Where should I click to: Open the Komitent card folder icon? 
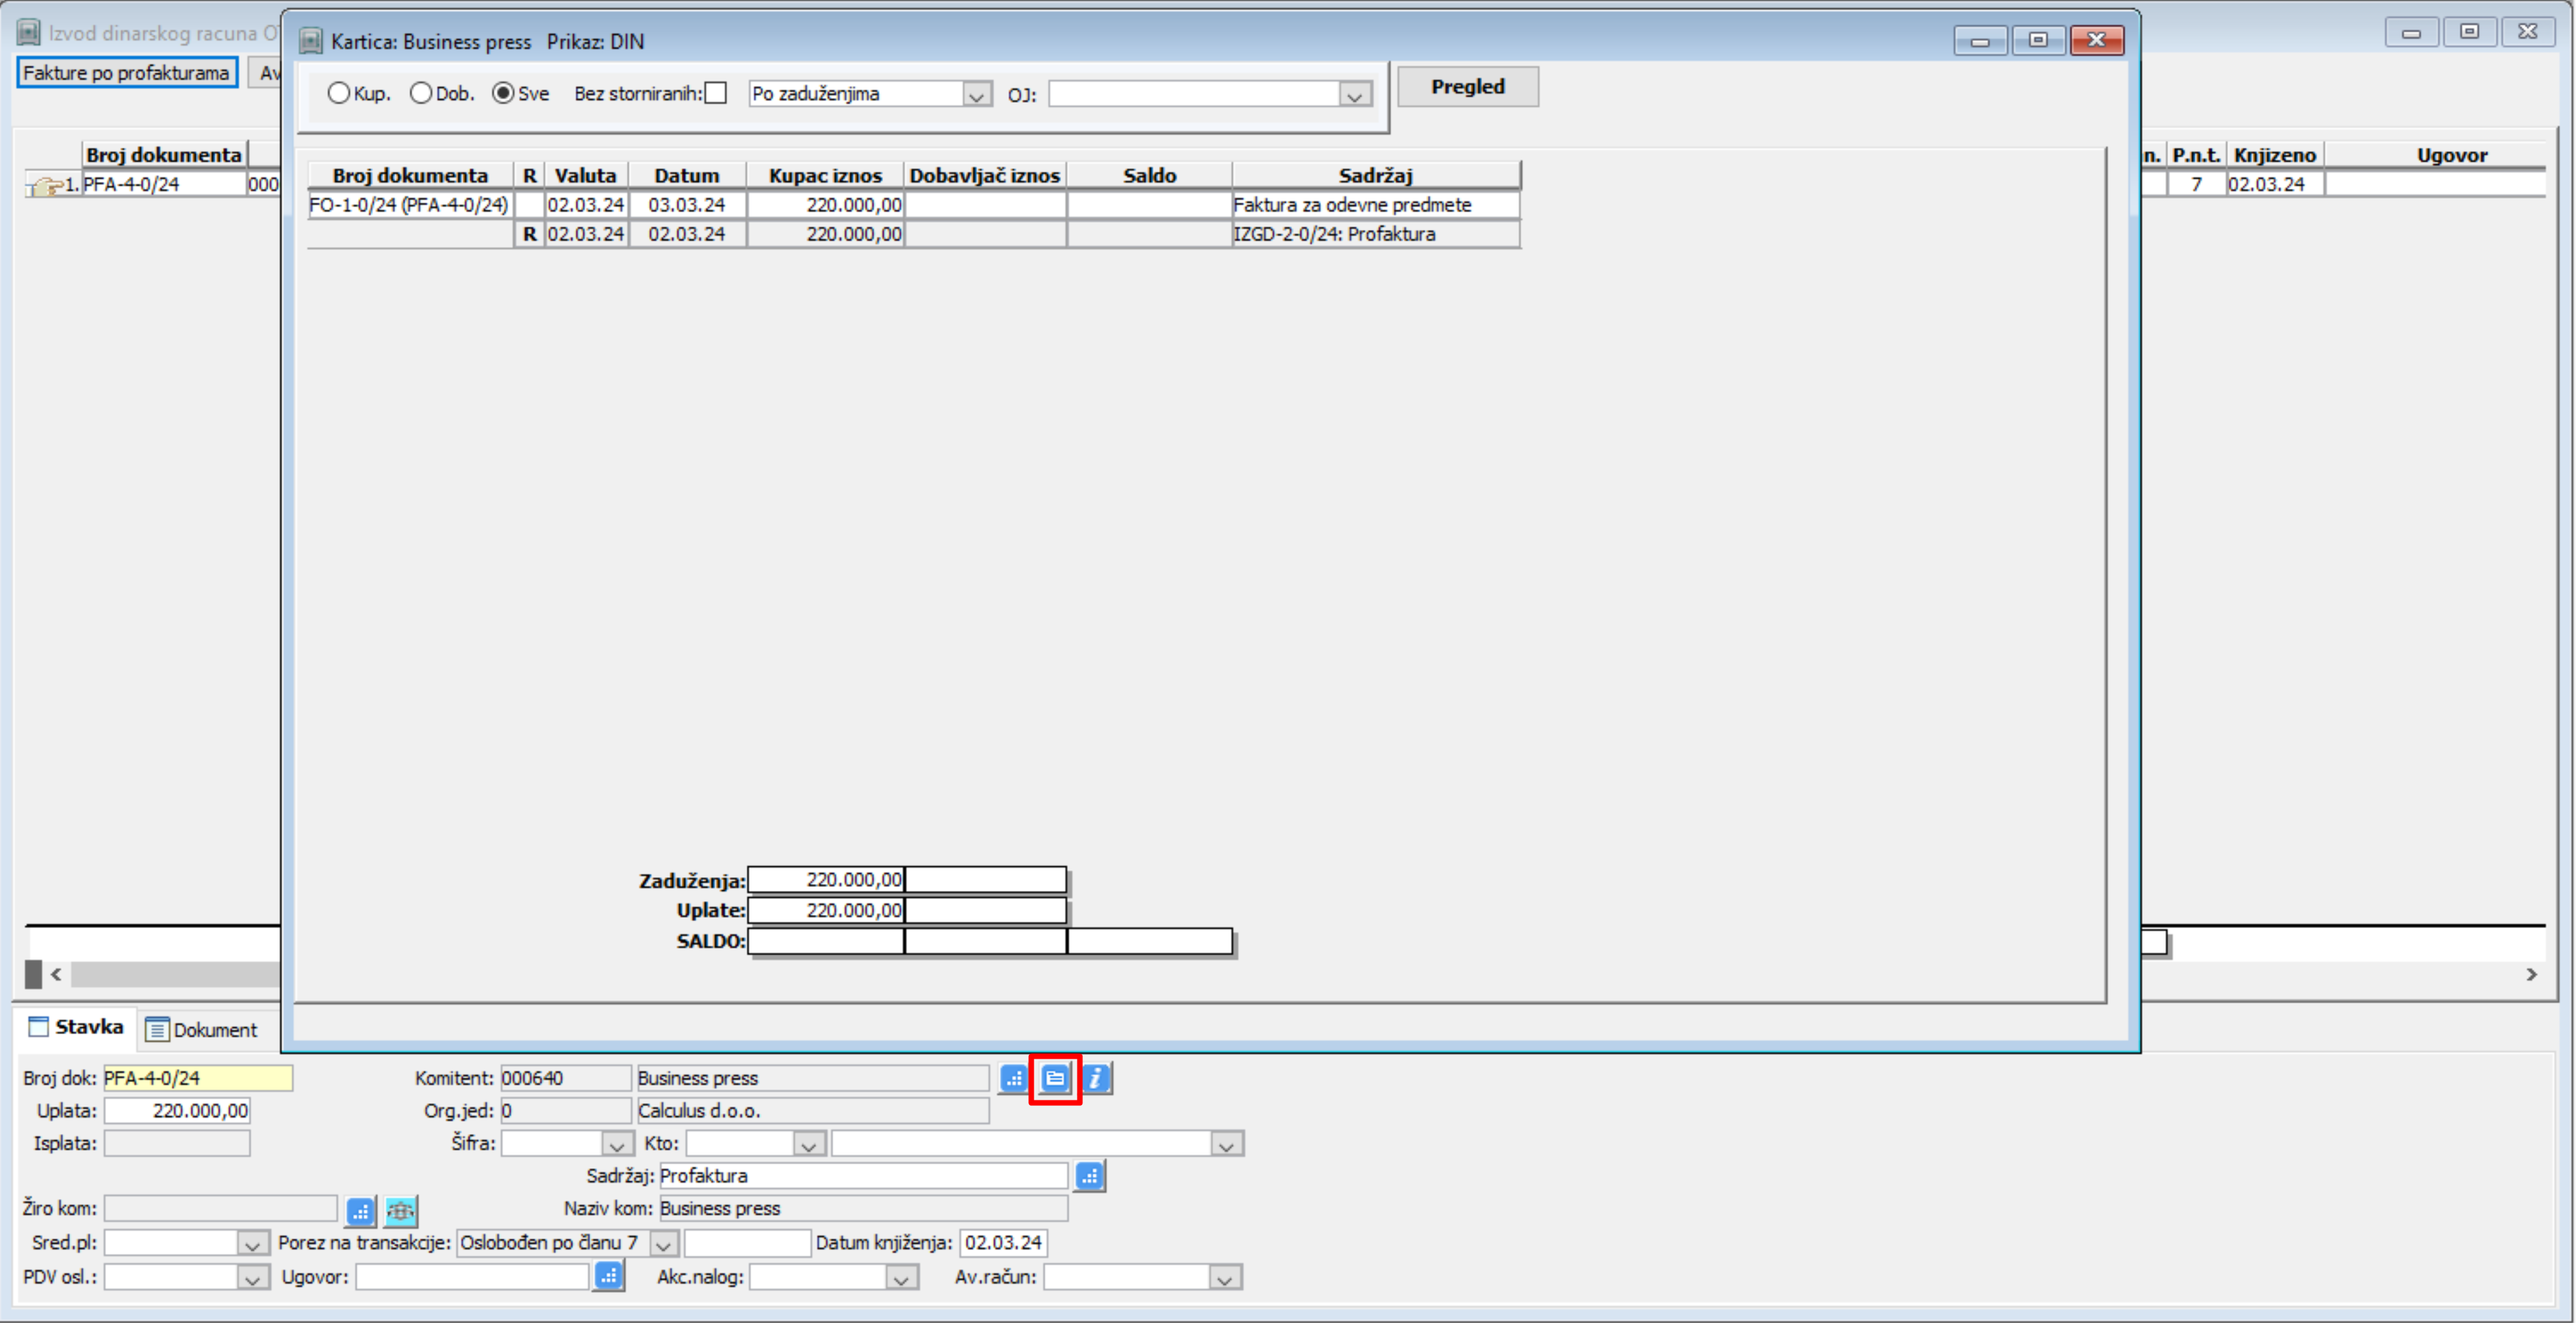(x=1055, y=1078)
